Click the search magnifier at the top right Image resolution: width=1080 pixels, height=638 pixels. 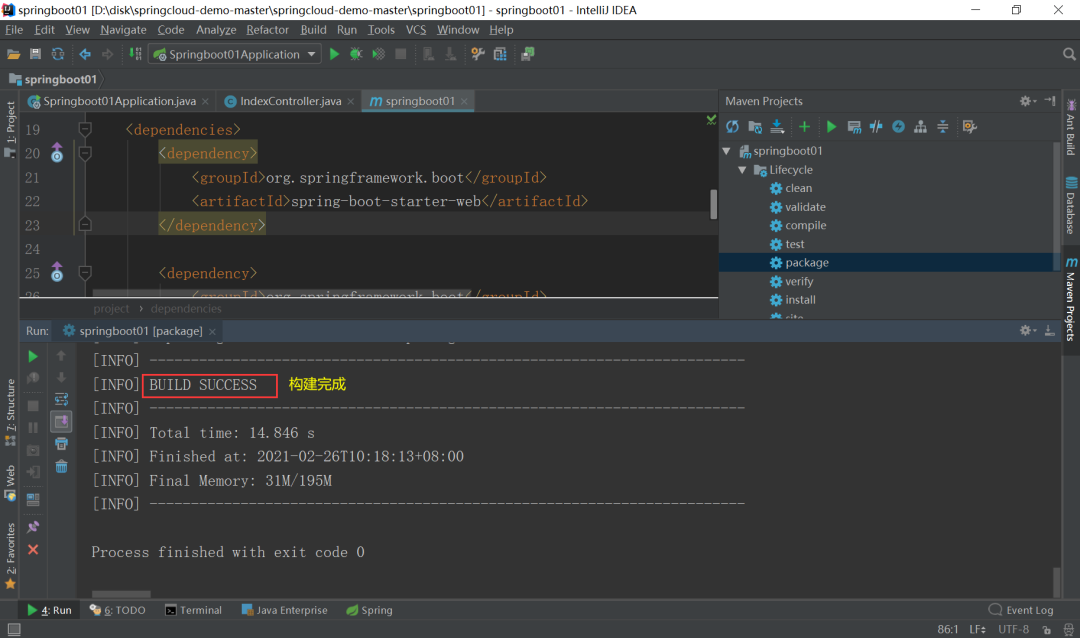[x=1069, y=54]
